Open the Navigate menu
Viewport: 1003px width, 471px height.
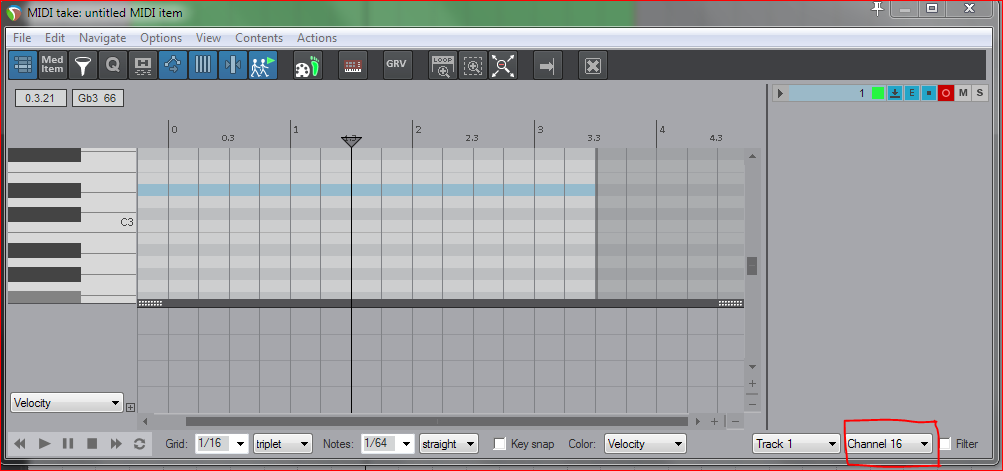102,38
